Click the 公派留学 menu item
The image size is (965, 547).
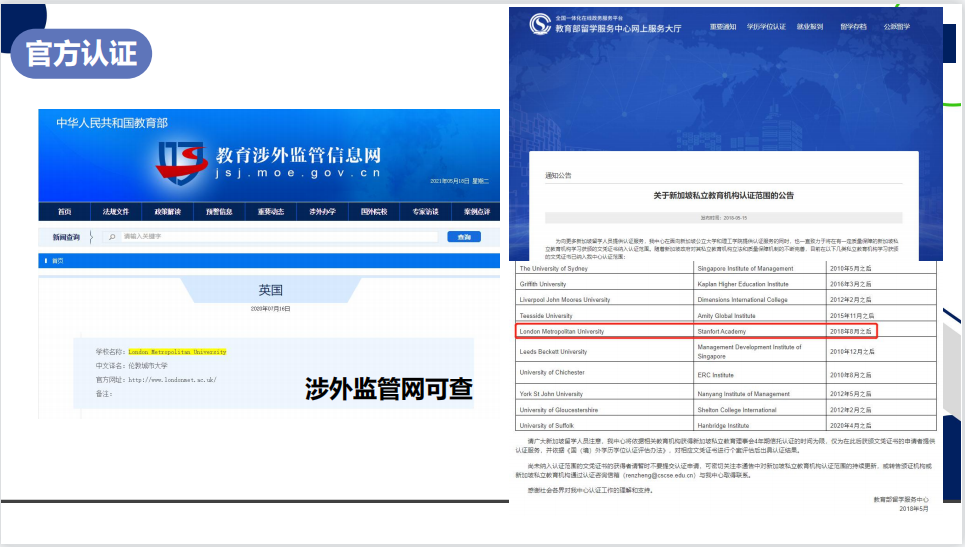pos(897,27)
